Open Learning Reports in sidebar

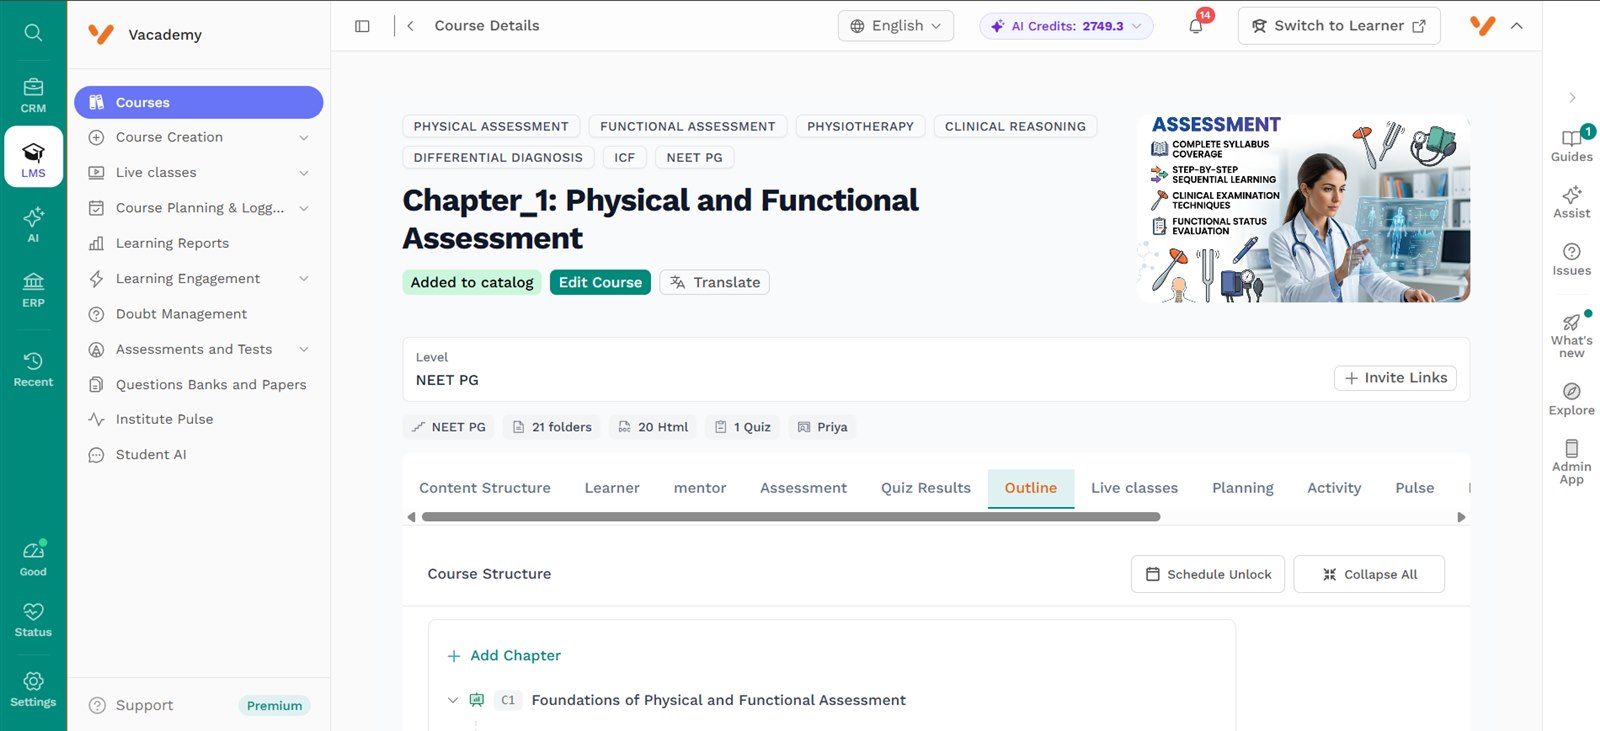click(x=172, y=243)
